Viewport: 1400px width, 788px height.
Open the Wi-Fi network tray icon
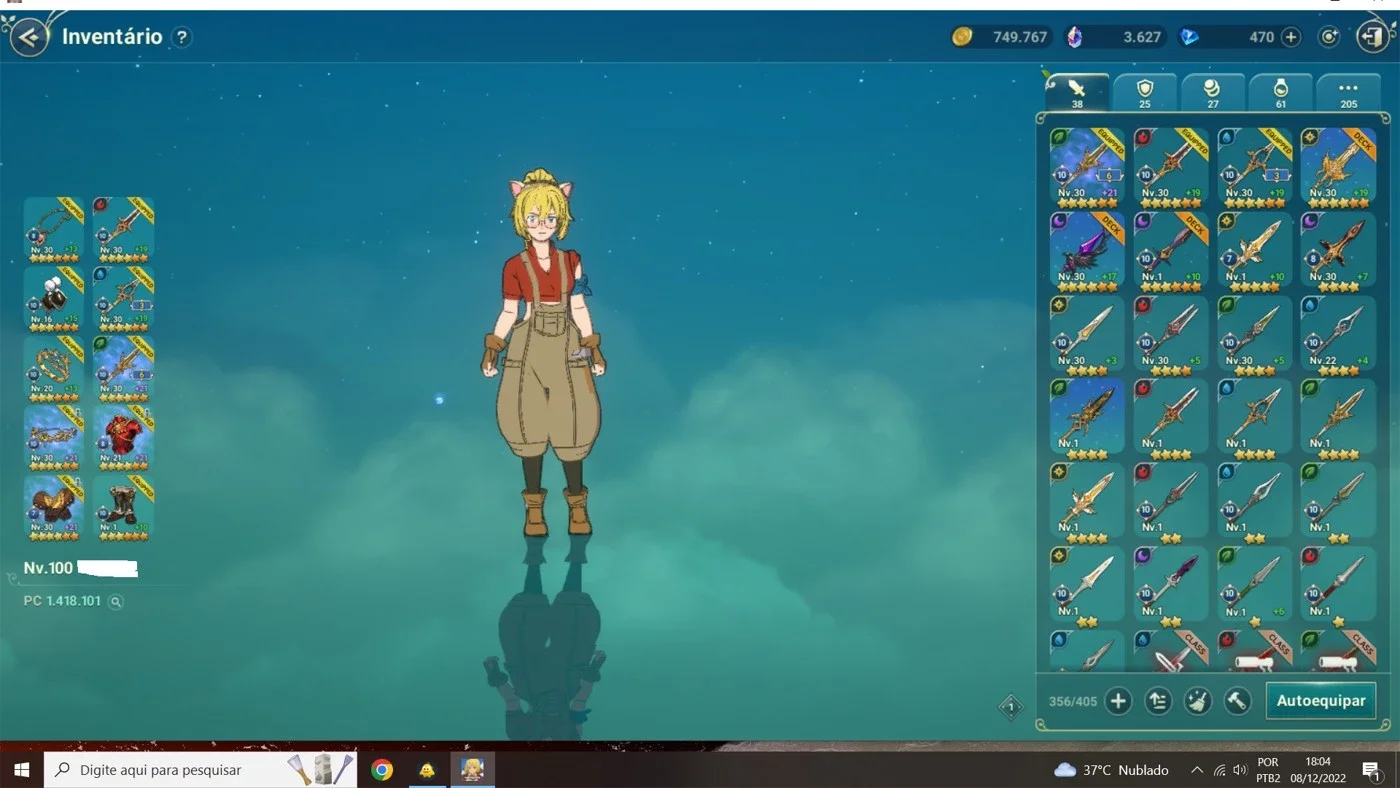click(1219, 770)
